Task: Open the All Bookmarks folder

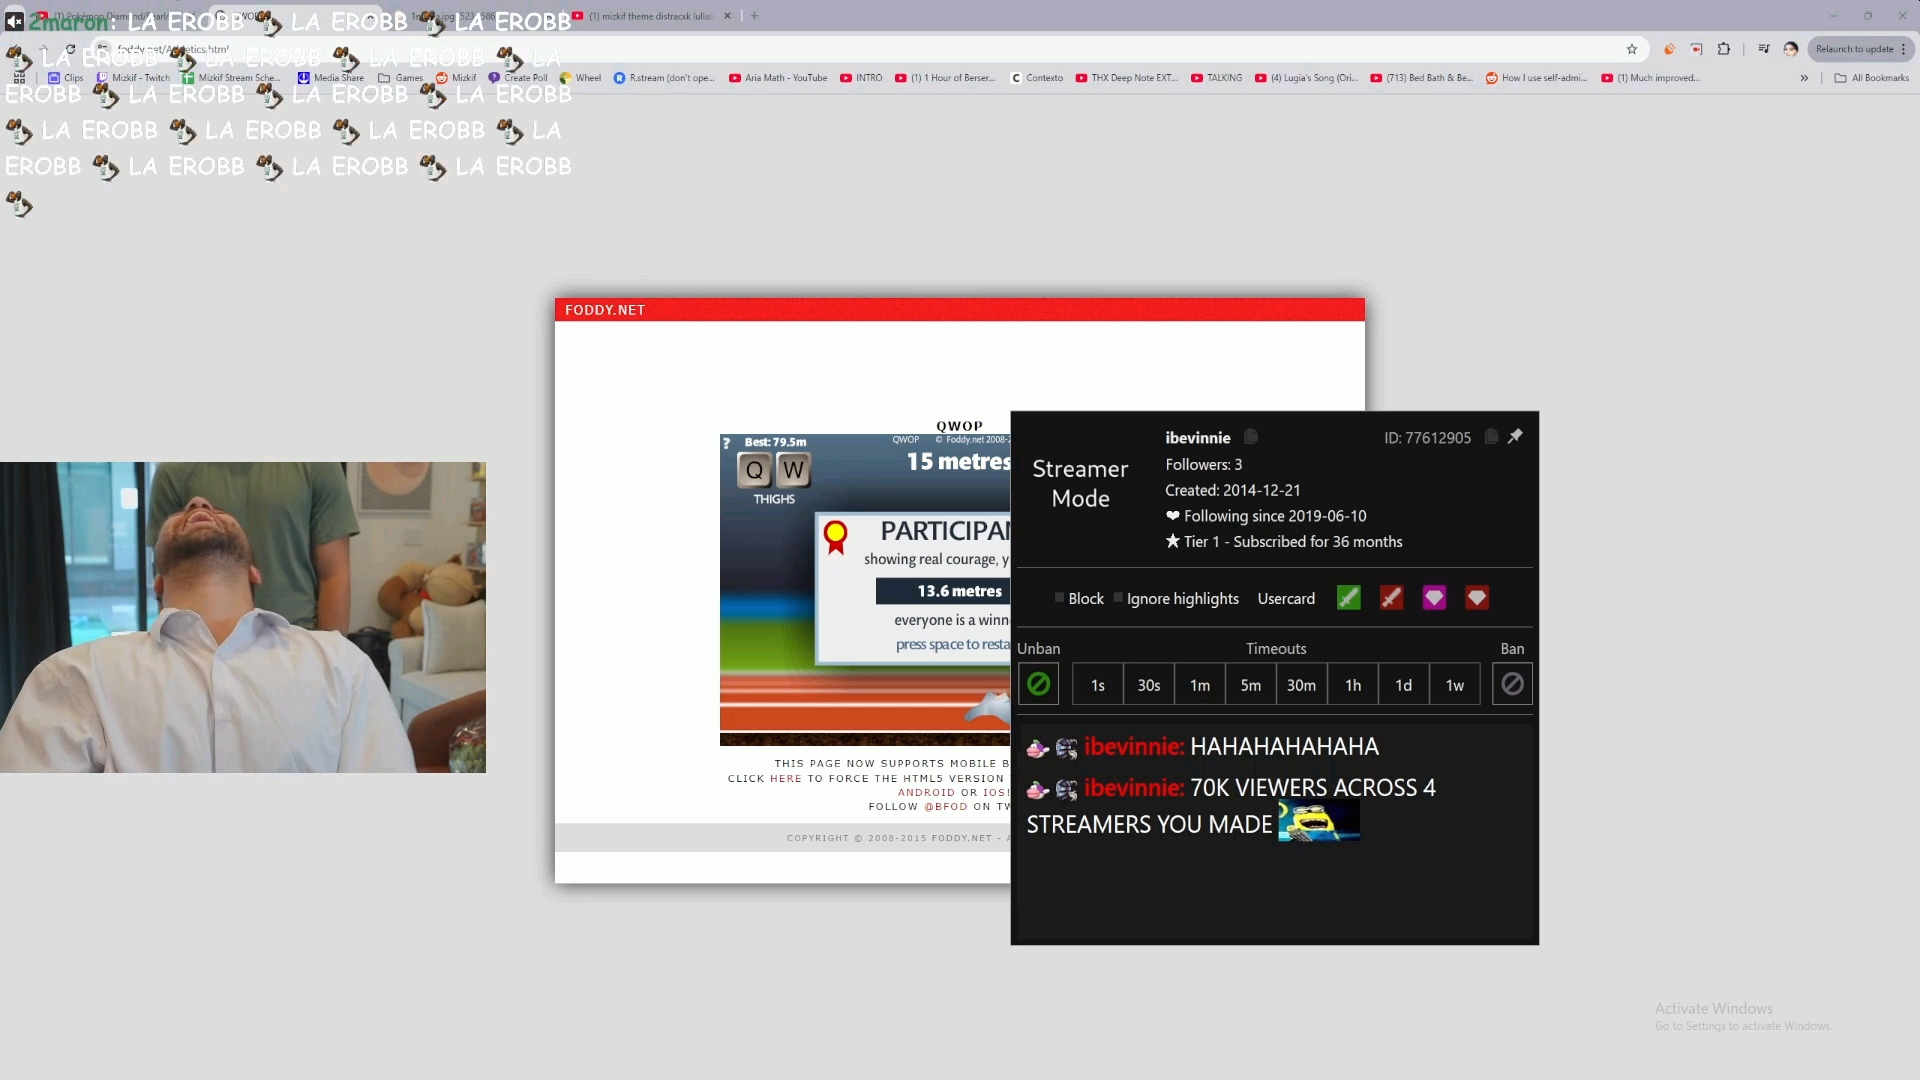Action: pos(1872,78)
